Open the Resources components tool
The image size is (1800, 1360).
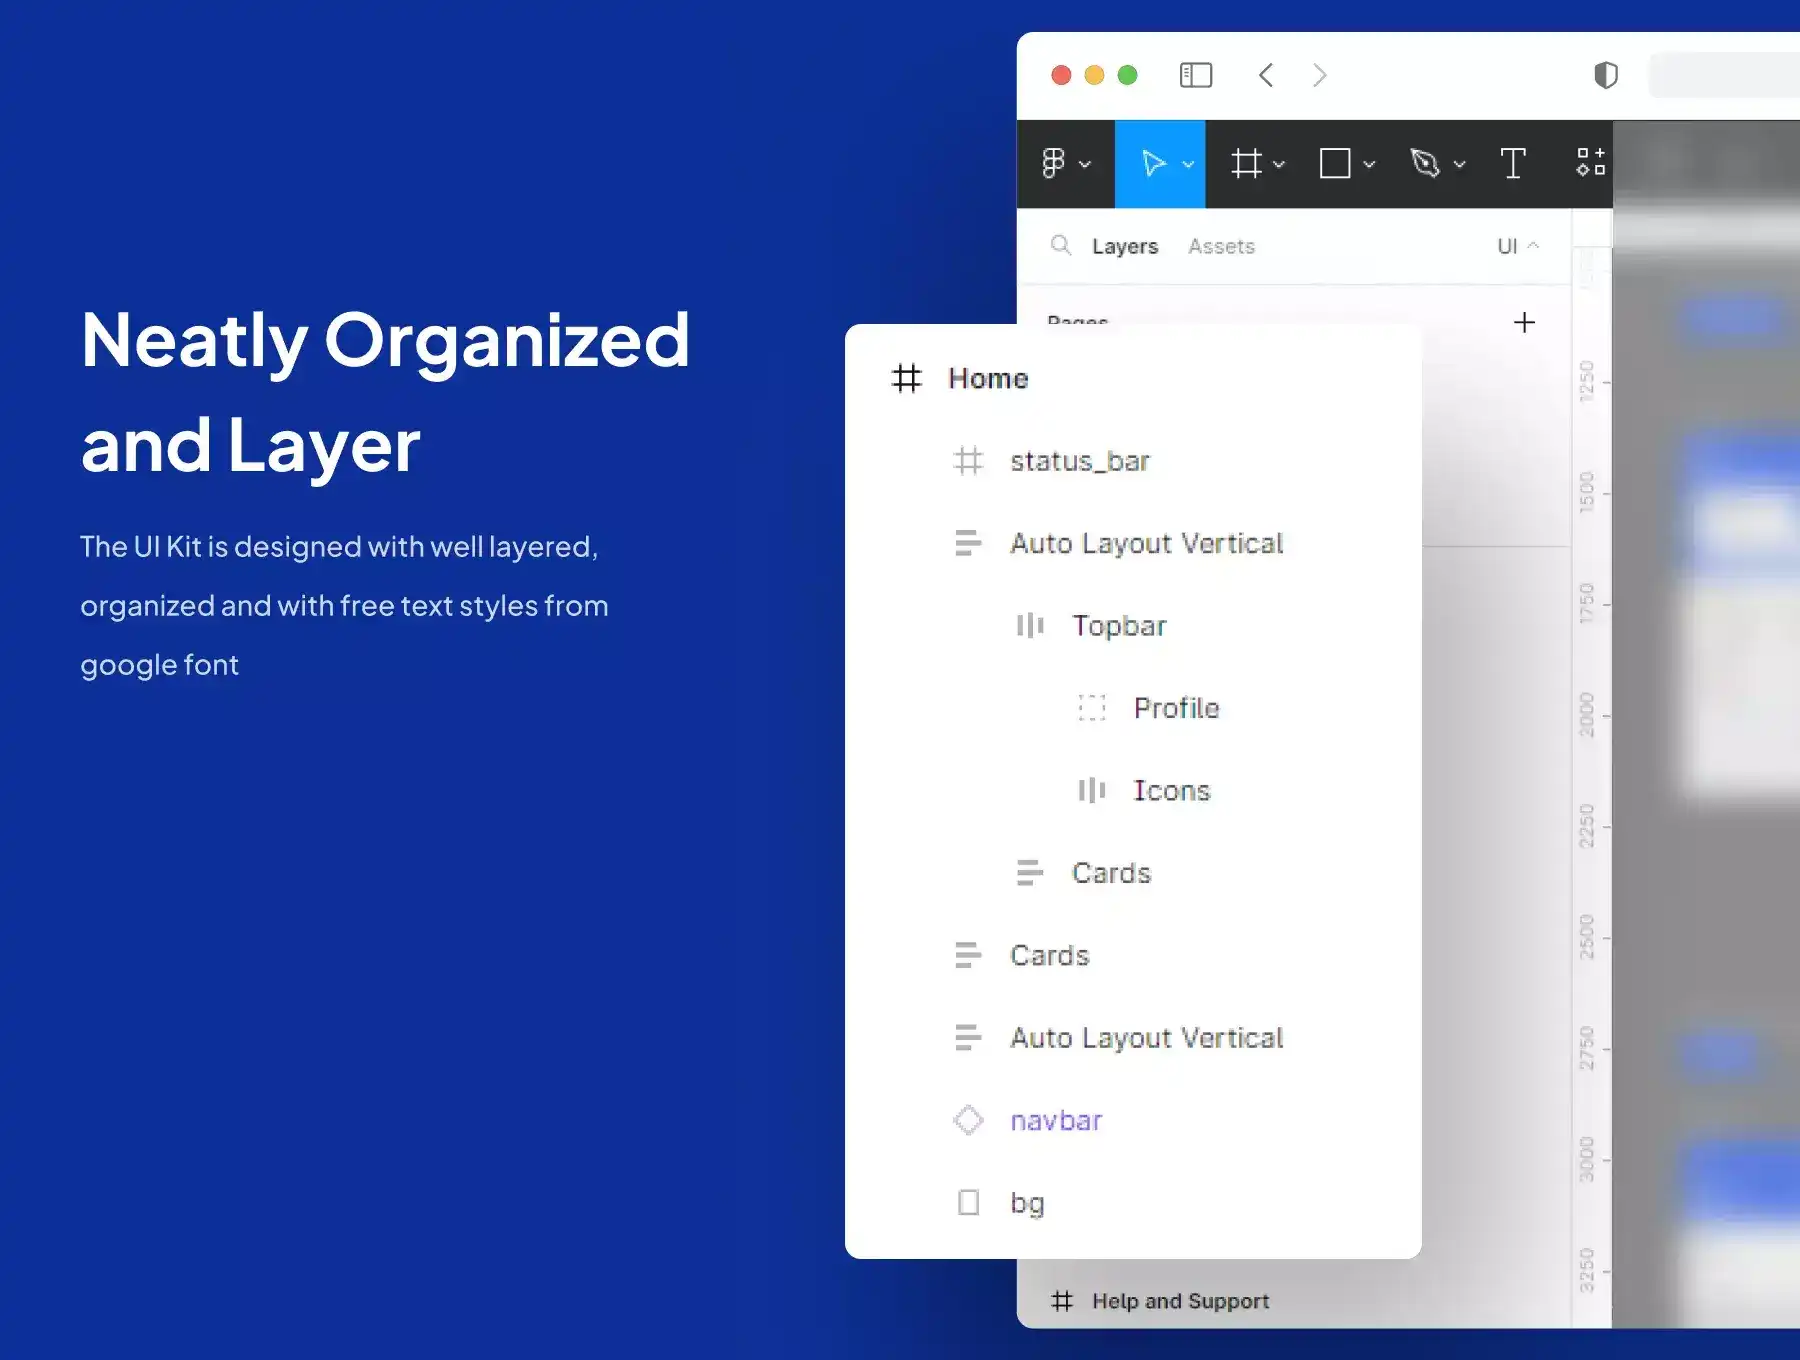point(1590,162)
